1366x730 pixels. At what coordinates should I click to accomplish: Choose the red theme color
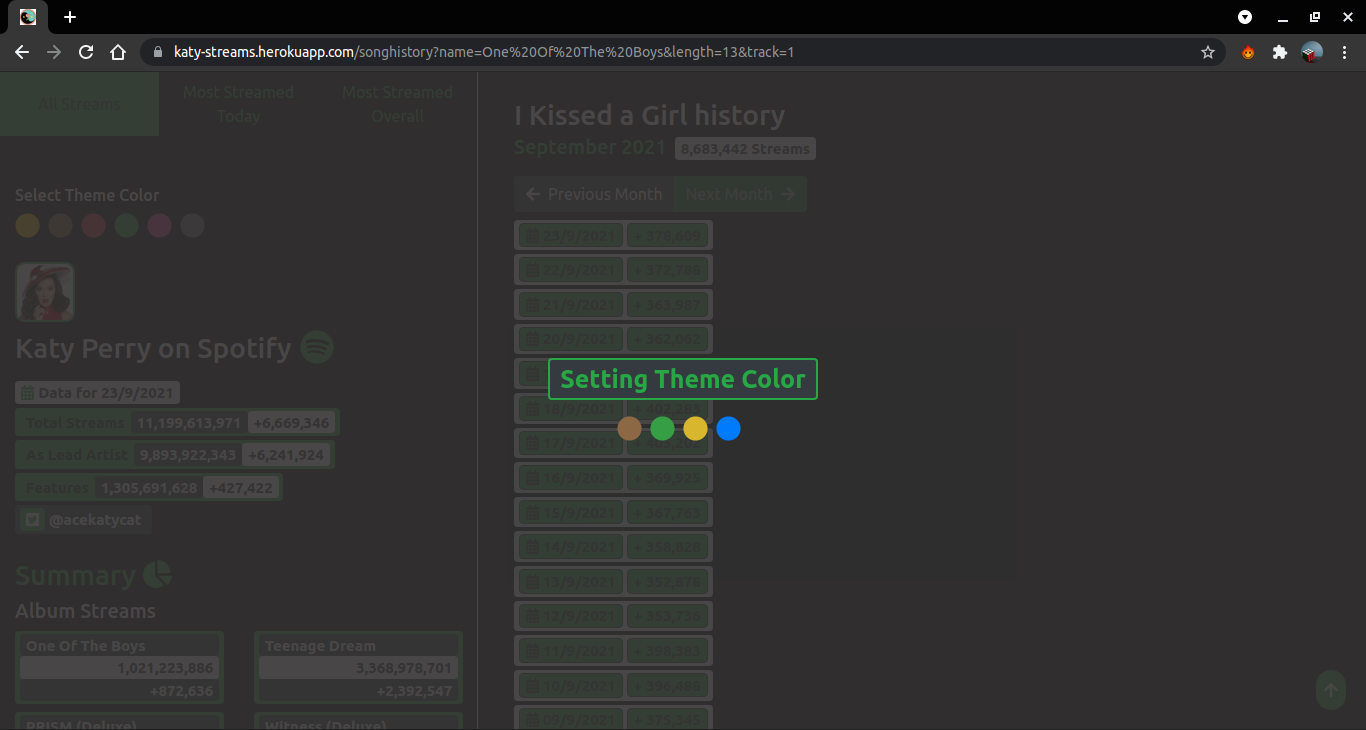93,225
